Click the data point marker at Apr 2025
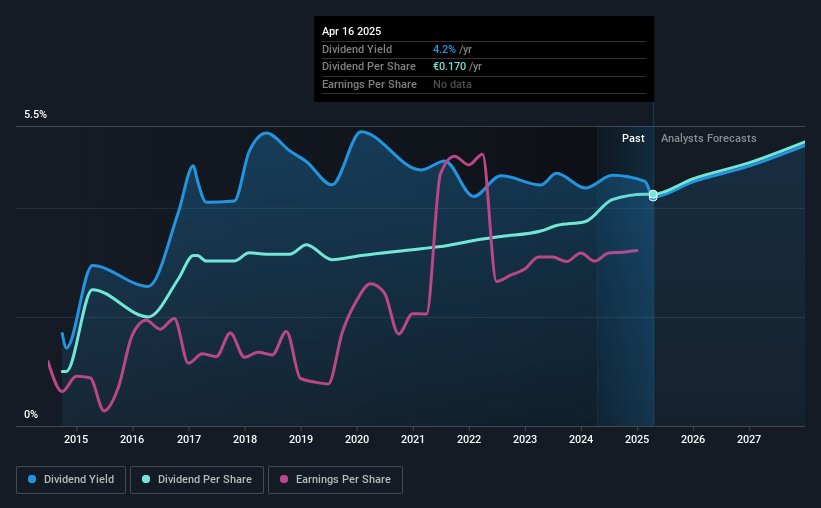 (653, 195)
